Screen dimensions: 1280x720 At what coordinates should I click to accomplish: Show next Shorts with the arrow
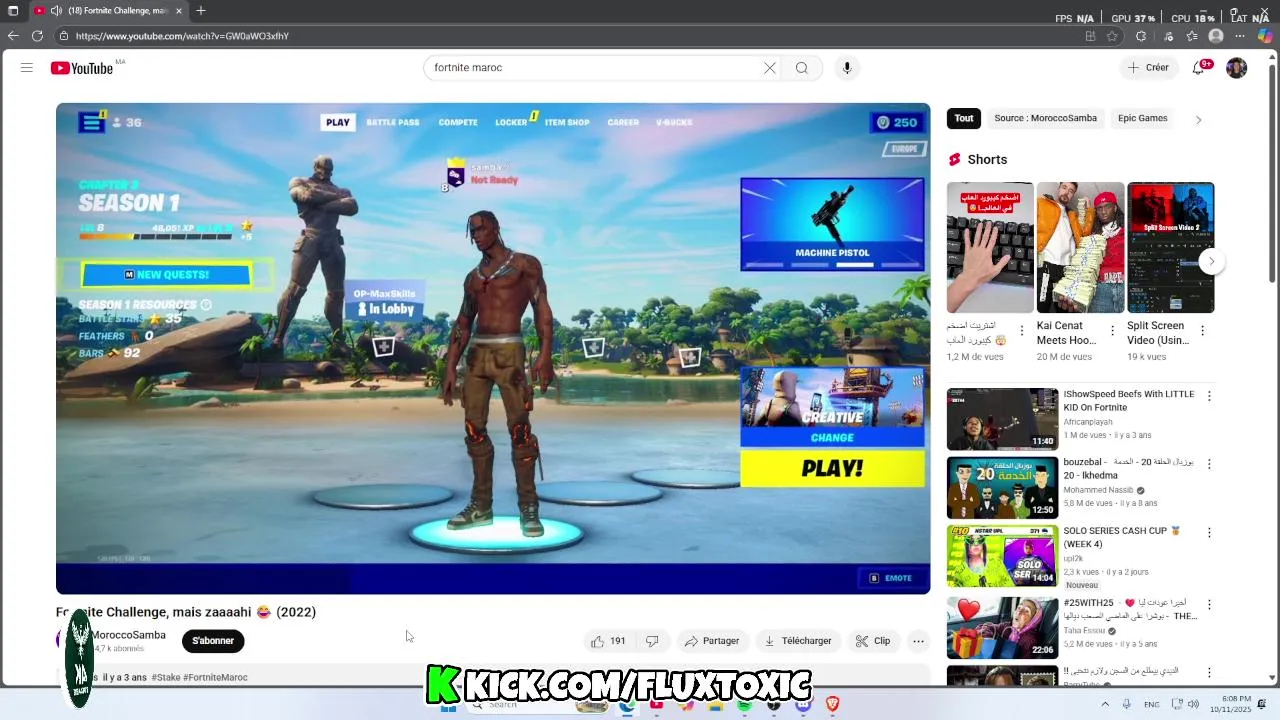1211,261
